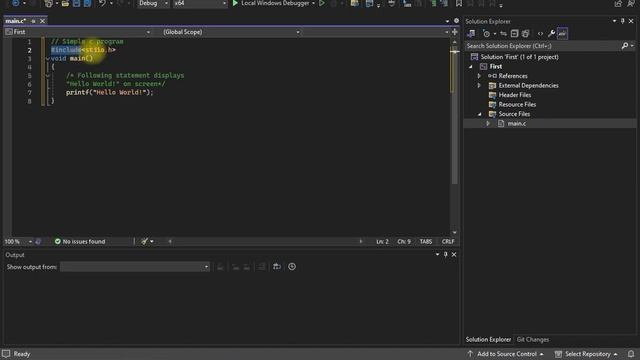
Task: Select main.c in Solution Explorer
Action: pos(517,123)
